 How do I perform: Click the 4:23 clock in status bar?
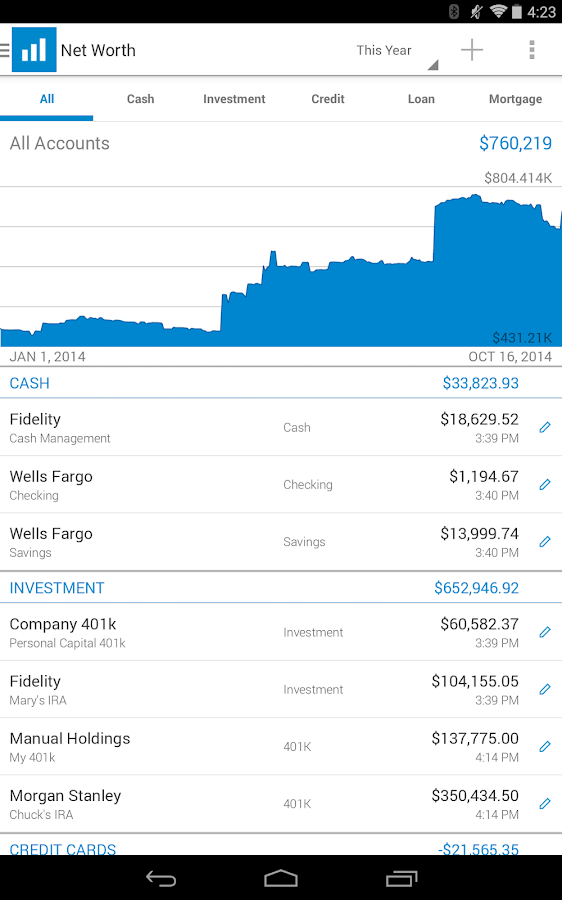tap(541, 12)
